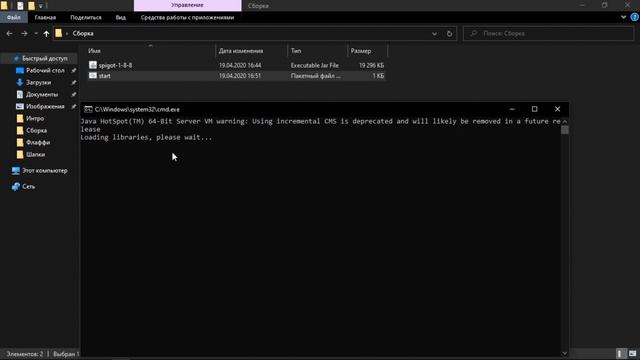Open the Поделиться ribbon tab
640x360 pixels.
[86, 18]
